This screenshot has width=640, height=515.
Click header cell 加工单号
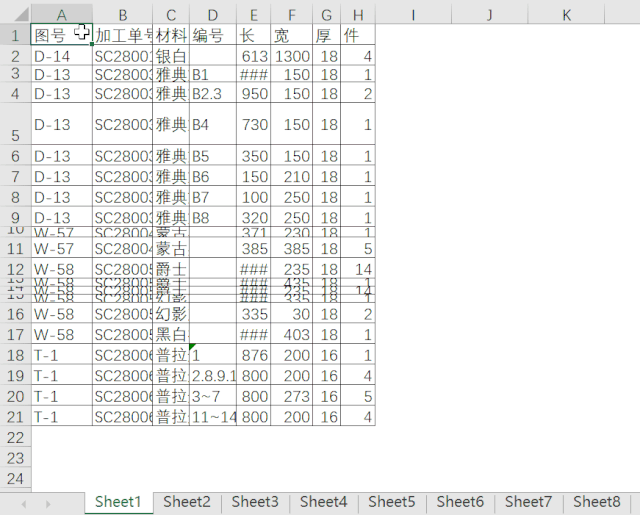point(122,35)
